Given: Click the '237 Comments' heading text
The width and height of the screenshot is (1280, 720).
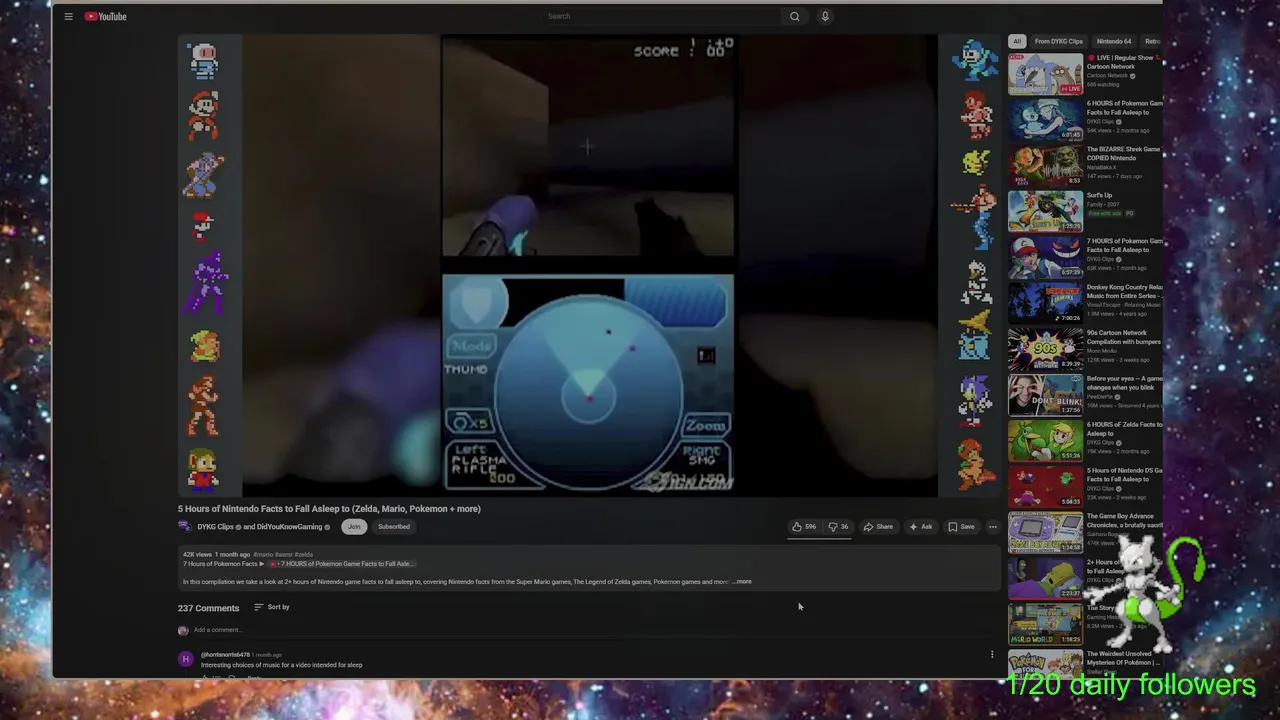Looking at the screenshot, I should 208,608.
